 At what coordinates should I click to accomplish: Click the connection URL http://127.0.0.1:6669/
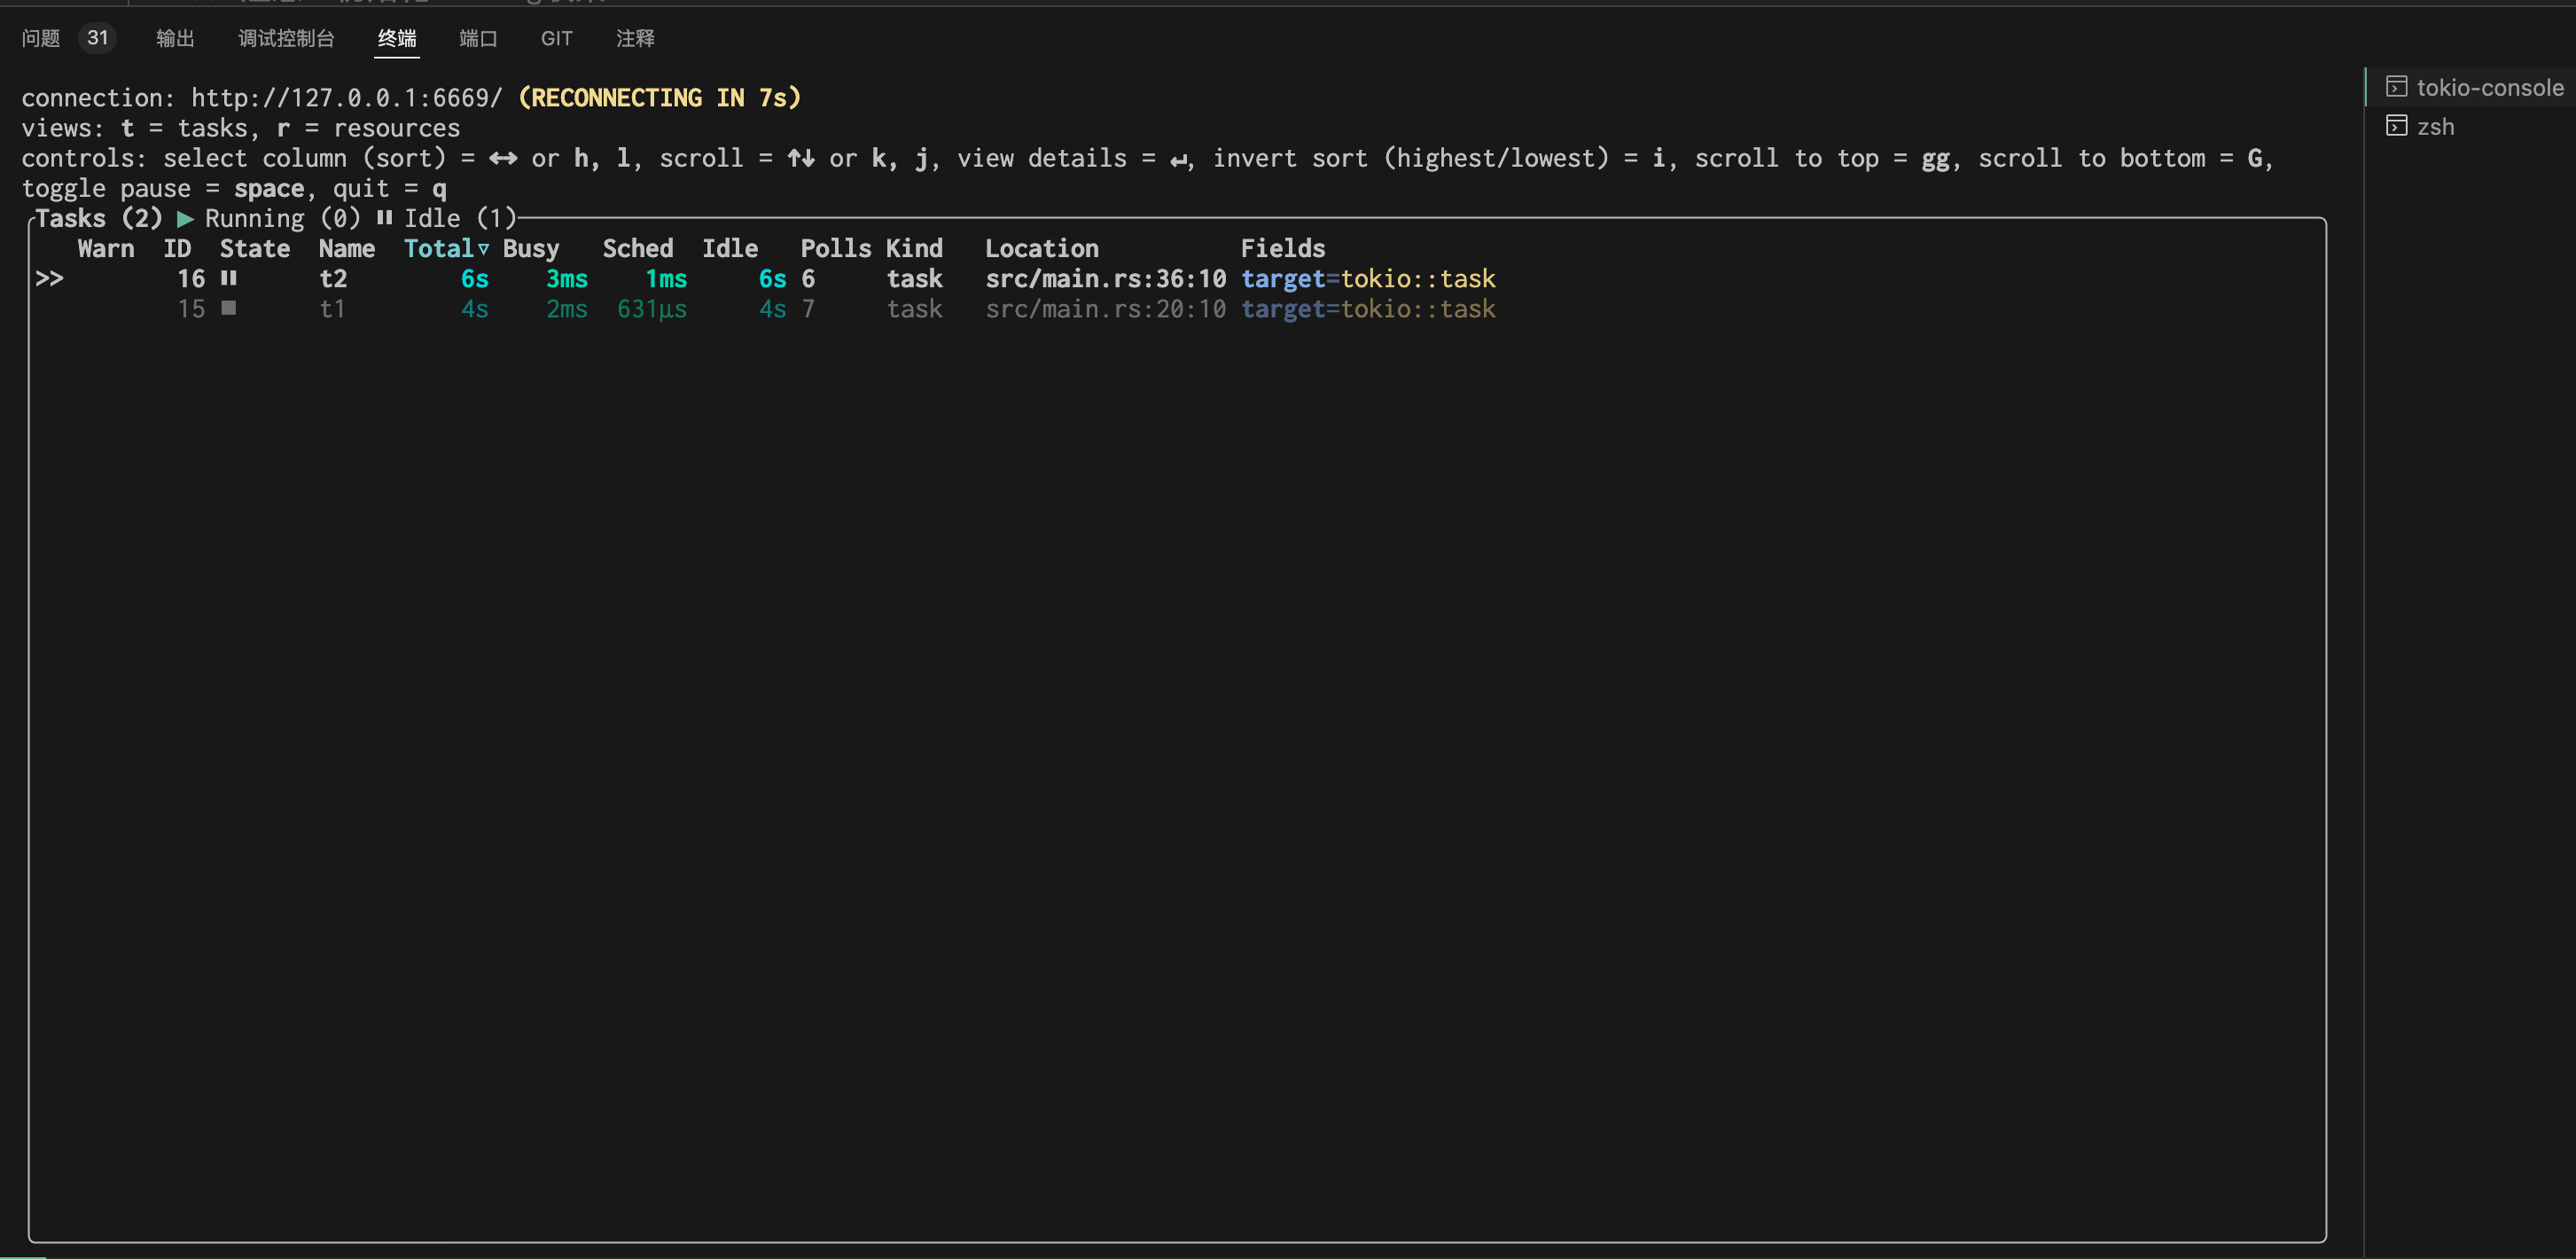(347, 98)
